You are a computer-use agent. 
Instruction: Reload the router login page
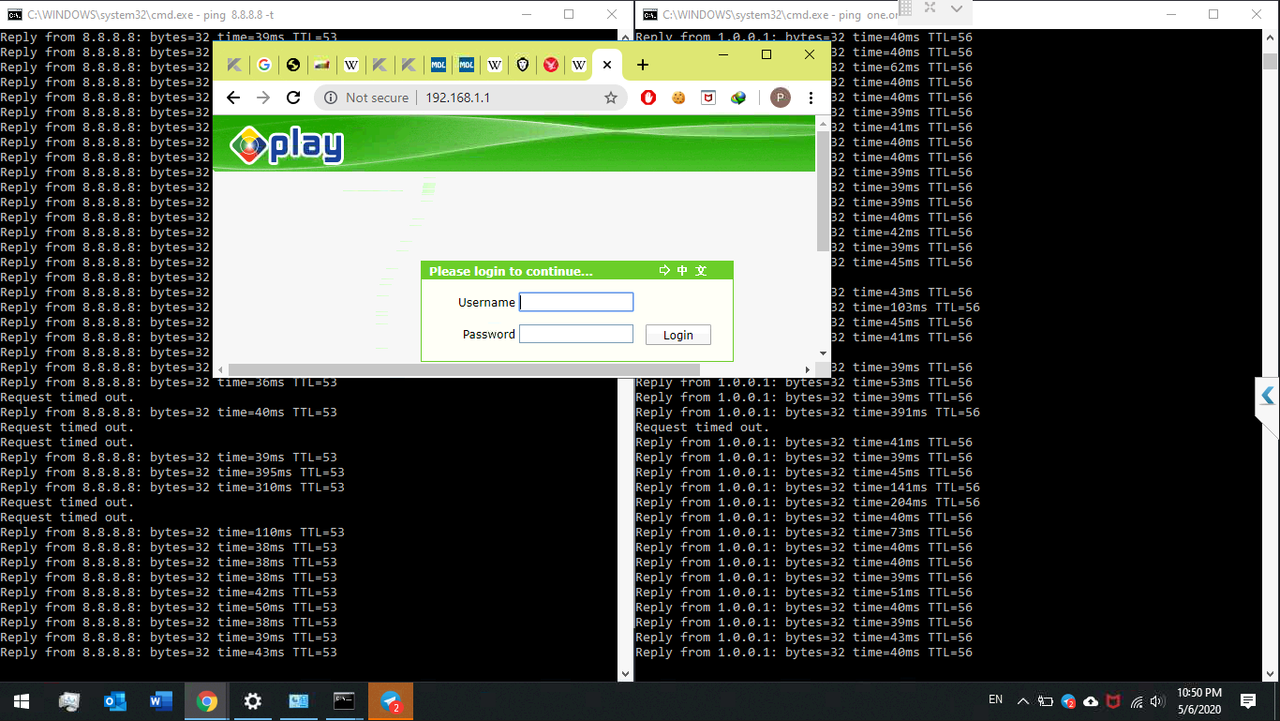pyautogui.click(x=293, y=98)
